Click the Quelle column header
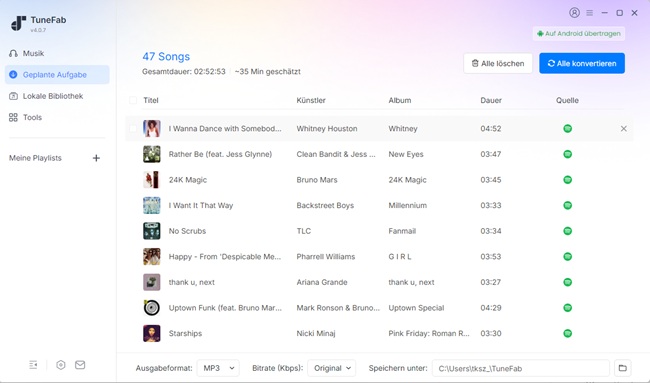 point(568,100)
